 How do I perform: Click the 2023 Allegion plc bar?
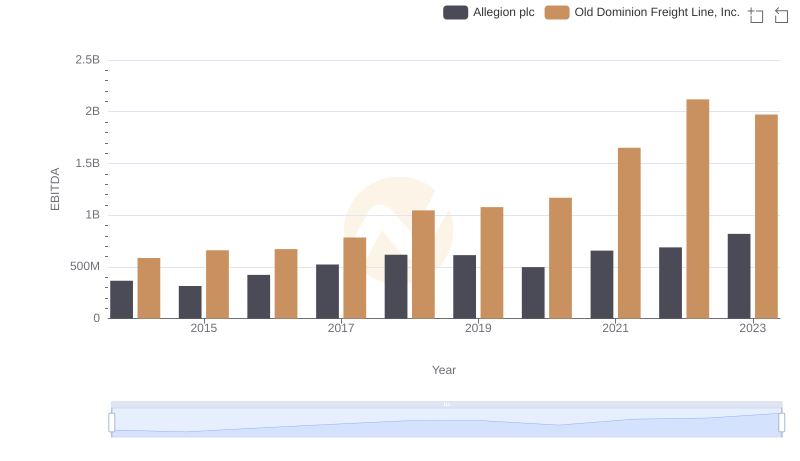(x=739, y=276)
